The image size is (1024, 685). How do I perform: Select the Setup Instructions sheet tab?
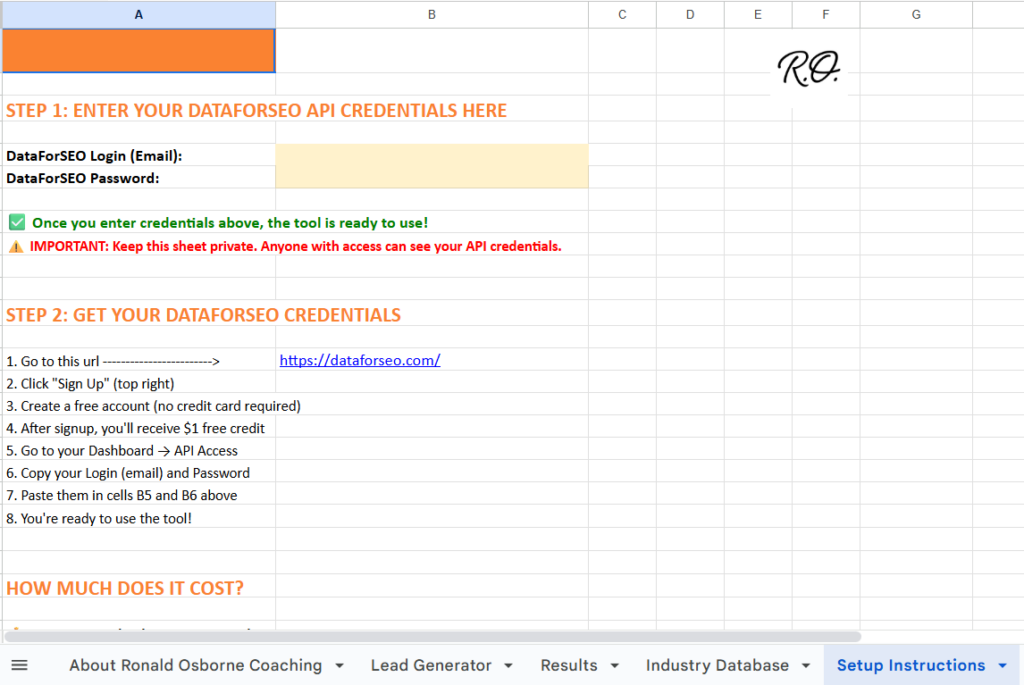point(910,664)
